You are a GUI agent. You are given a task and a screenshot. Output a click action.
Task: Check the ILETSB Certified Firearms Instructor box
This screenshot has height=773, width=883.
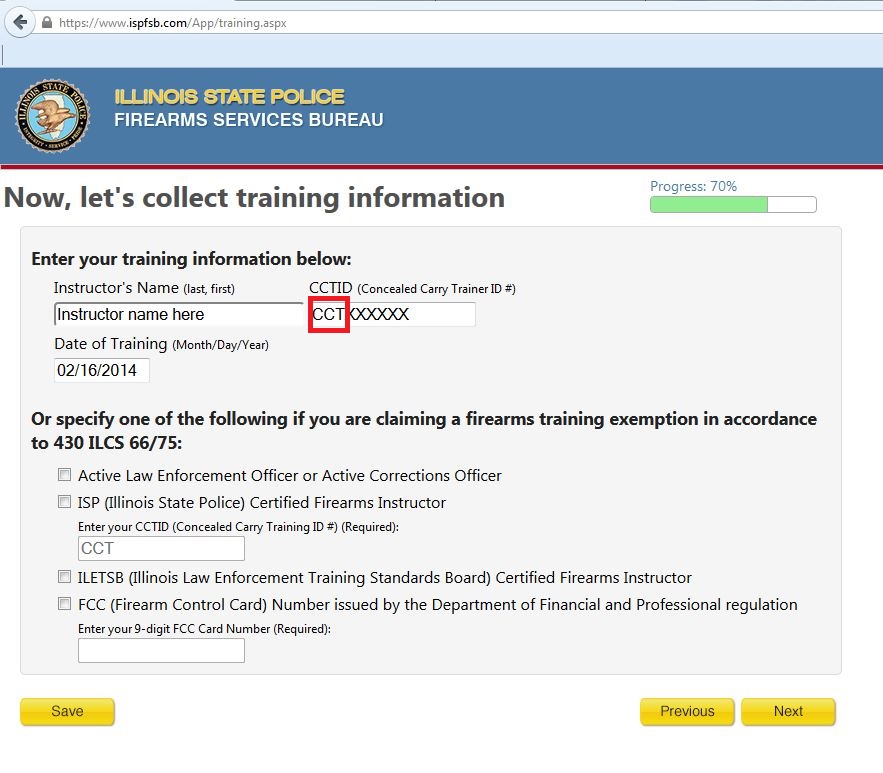click(65, 577)
